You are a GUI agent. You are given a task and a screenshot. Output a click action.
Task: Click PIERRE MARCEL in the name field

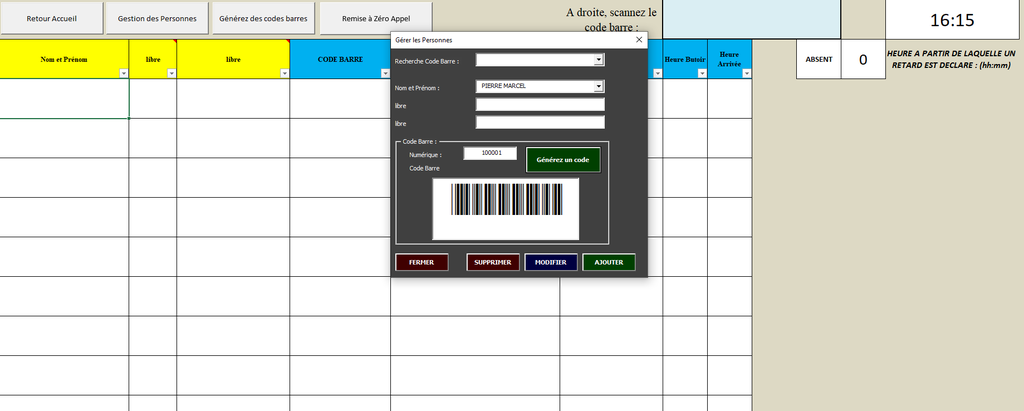click(504, 86)
